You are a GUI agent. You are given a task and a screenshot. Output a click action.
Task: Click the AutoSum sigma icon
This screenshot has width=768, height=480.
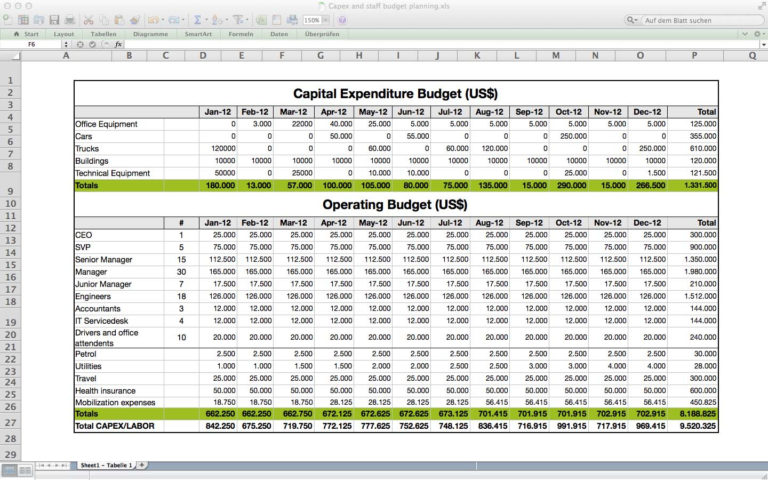tap(198, 20)
